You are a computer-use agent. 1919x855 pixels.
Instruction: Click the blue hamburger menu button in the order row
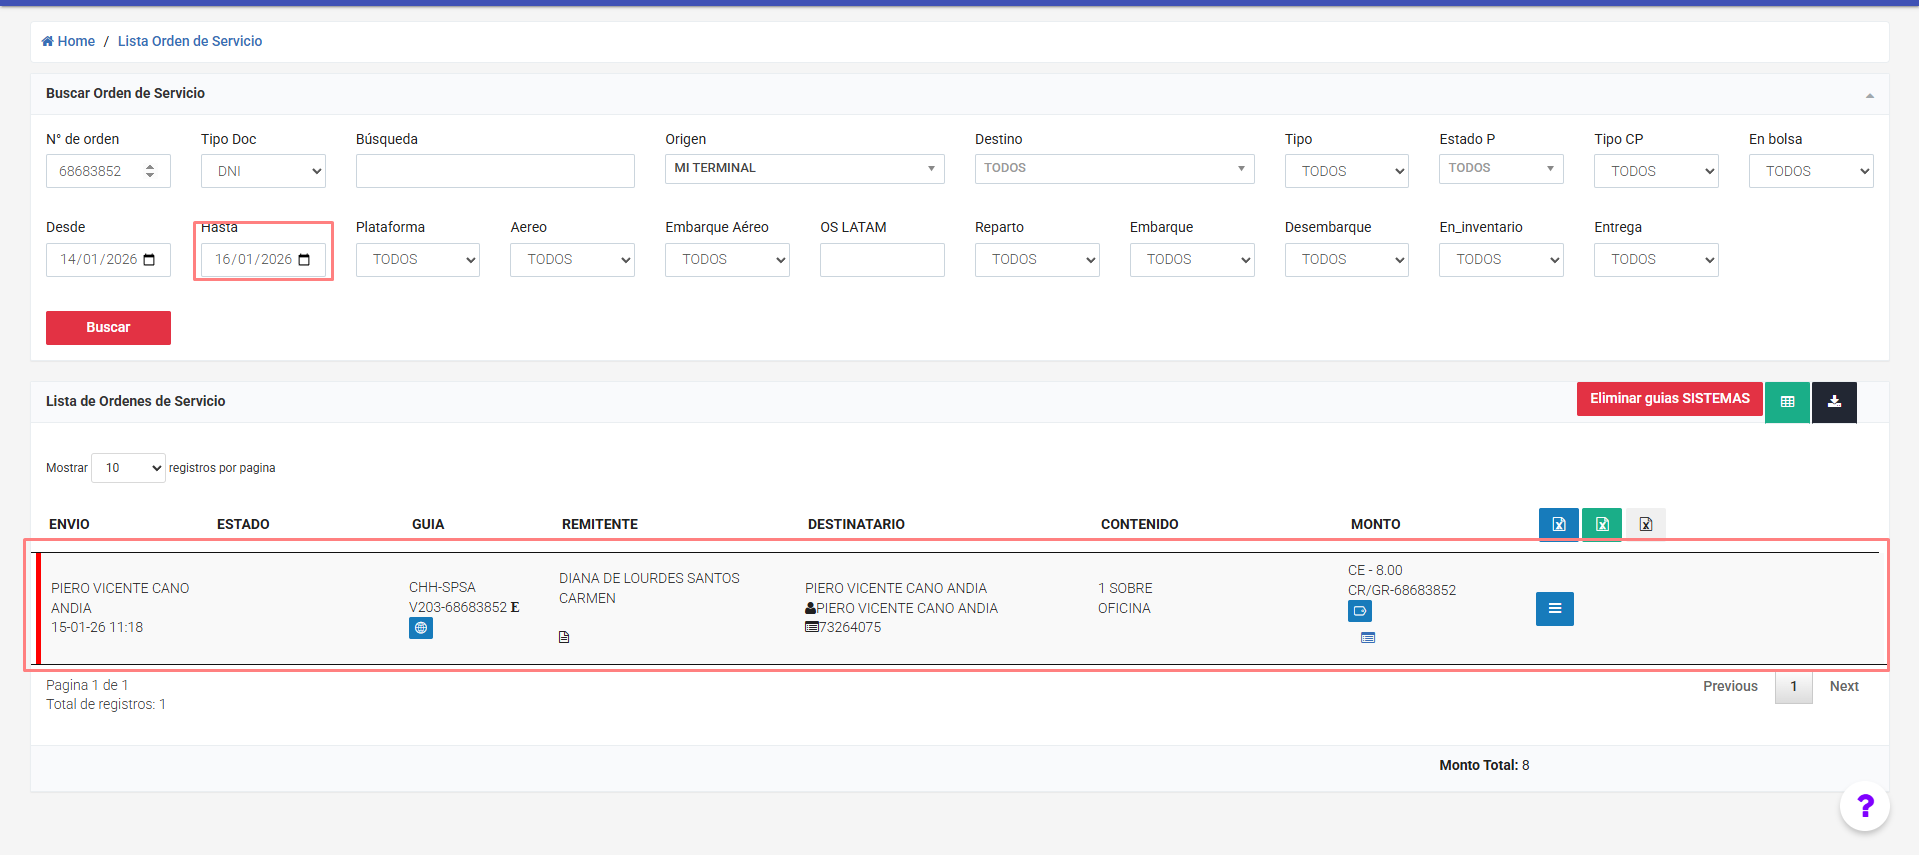tap(1554, 609)
